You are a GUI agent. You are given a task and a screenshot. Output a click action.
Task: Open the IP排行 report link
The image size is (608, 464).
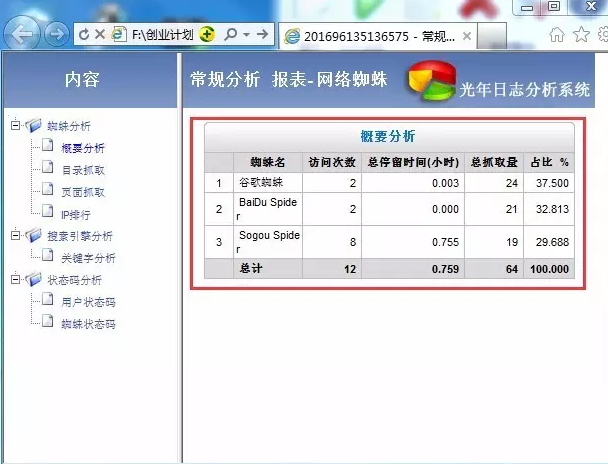click(76, 214)
